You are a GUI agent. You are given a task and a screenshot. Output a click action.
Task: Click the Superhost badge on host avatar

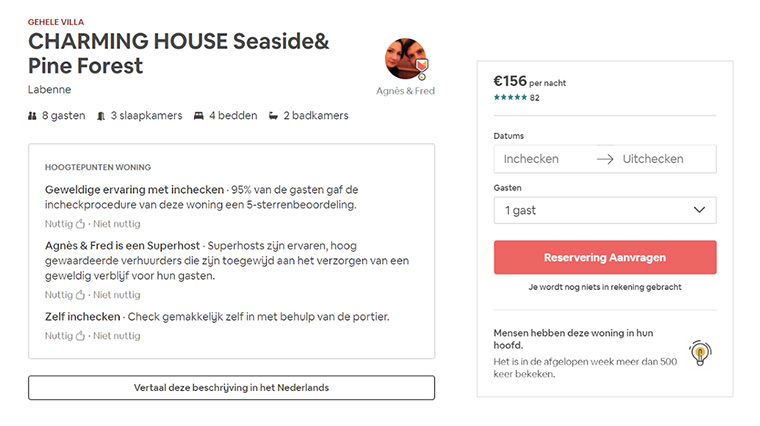422,67
